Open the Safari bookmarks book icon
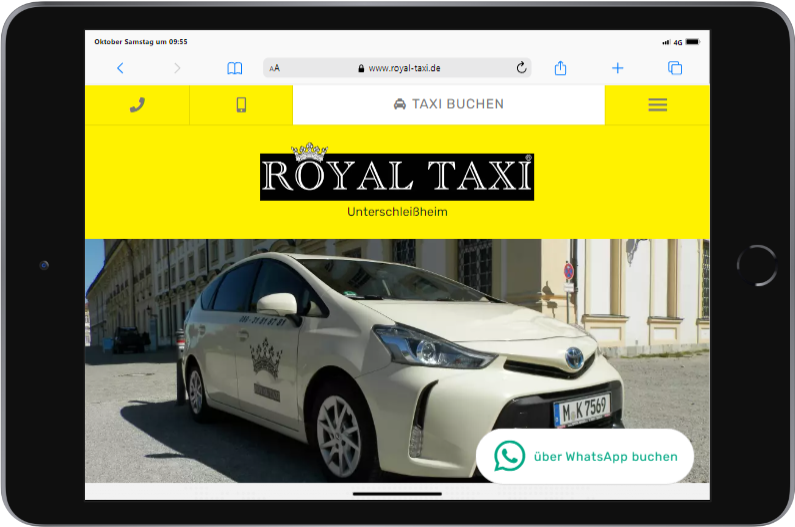 [x=234, y=68]
